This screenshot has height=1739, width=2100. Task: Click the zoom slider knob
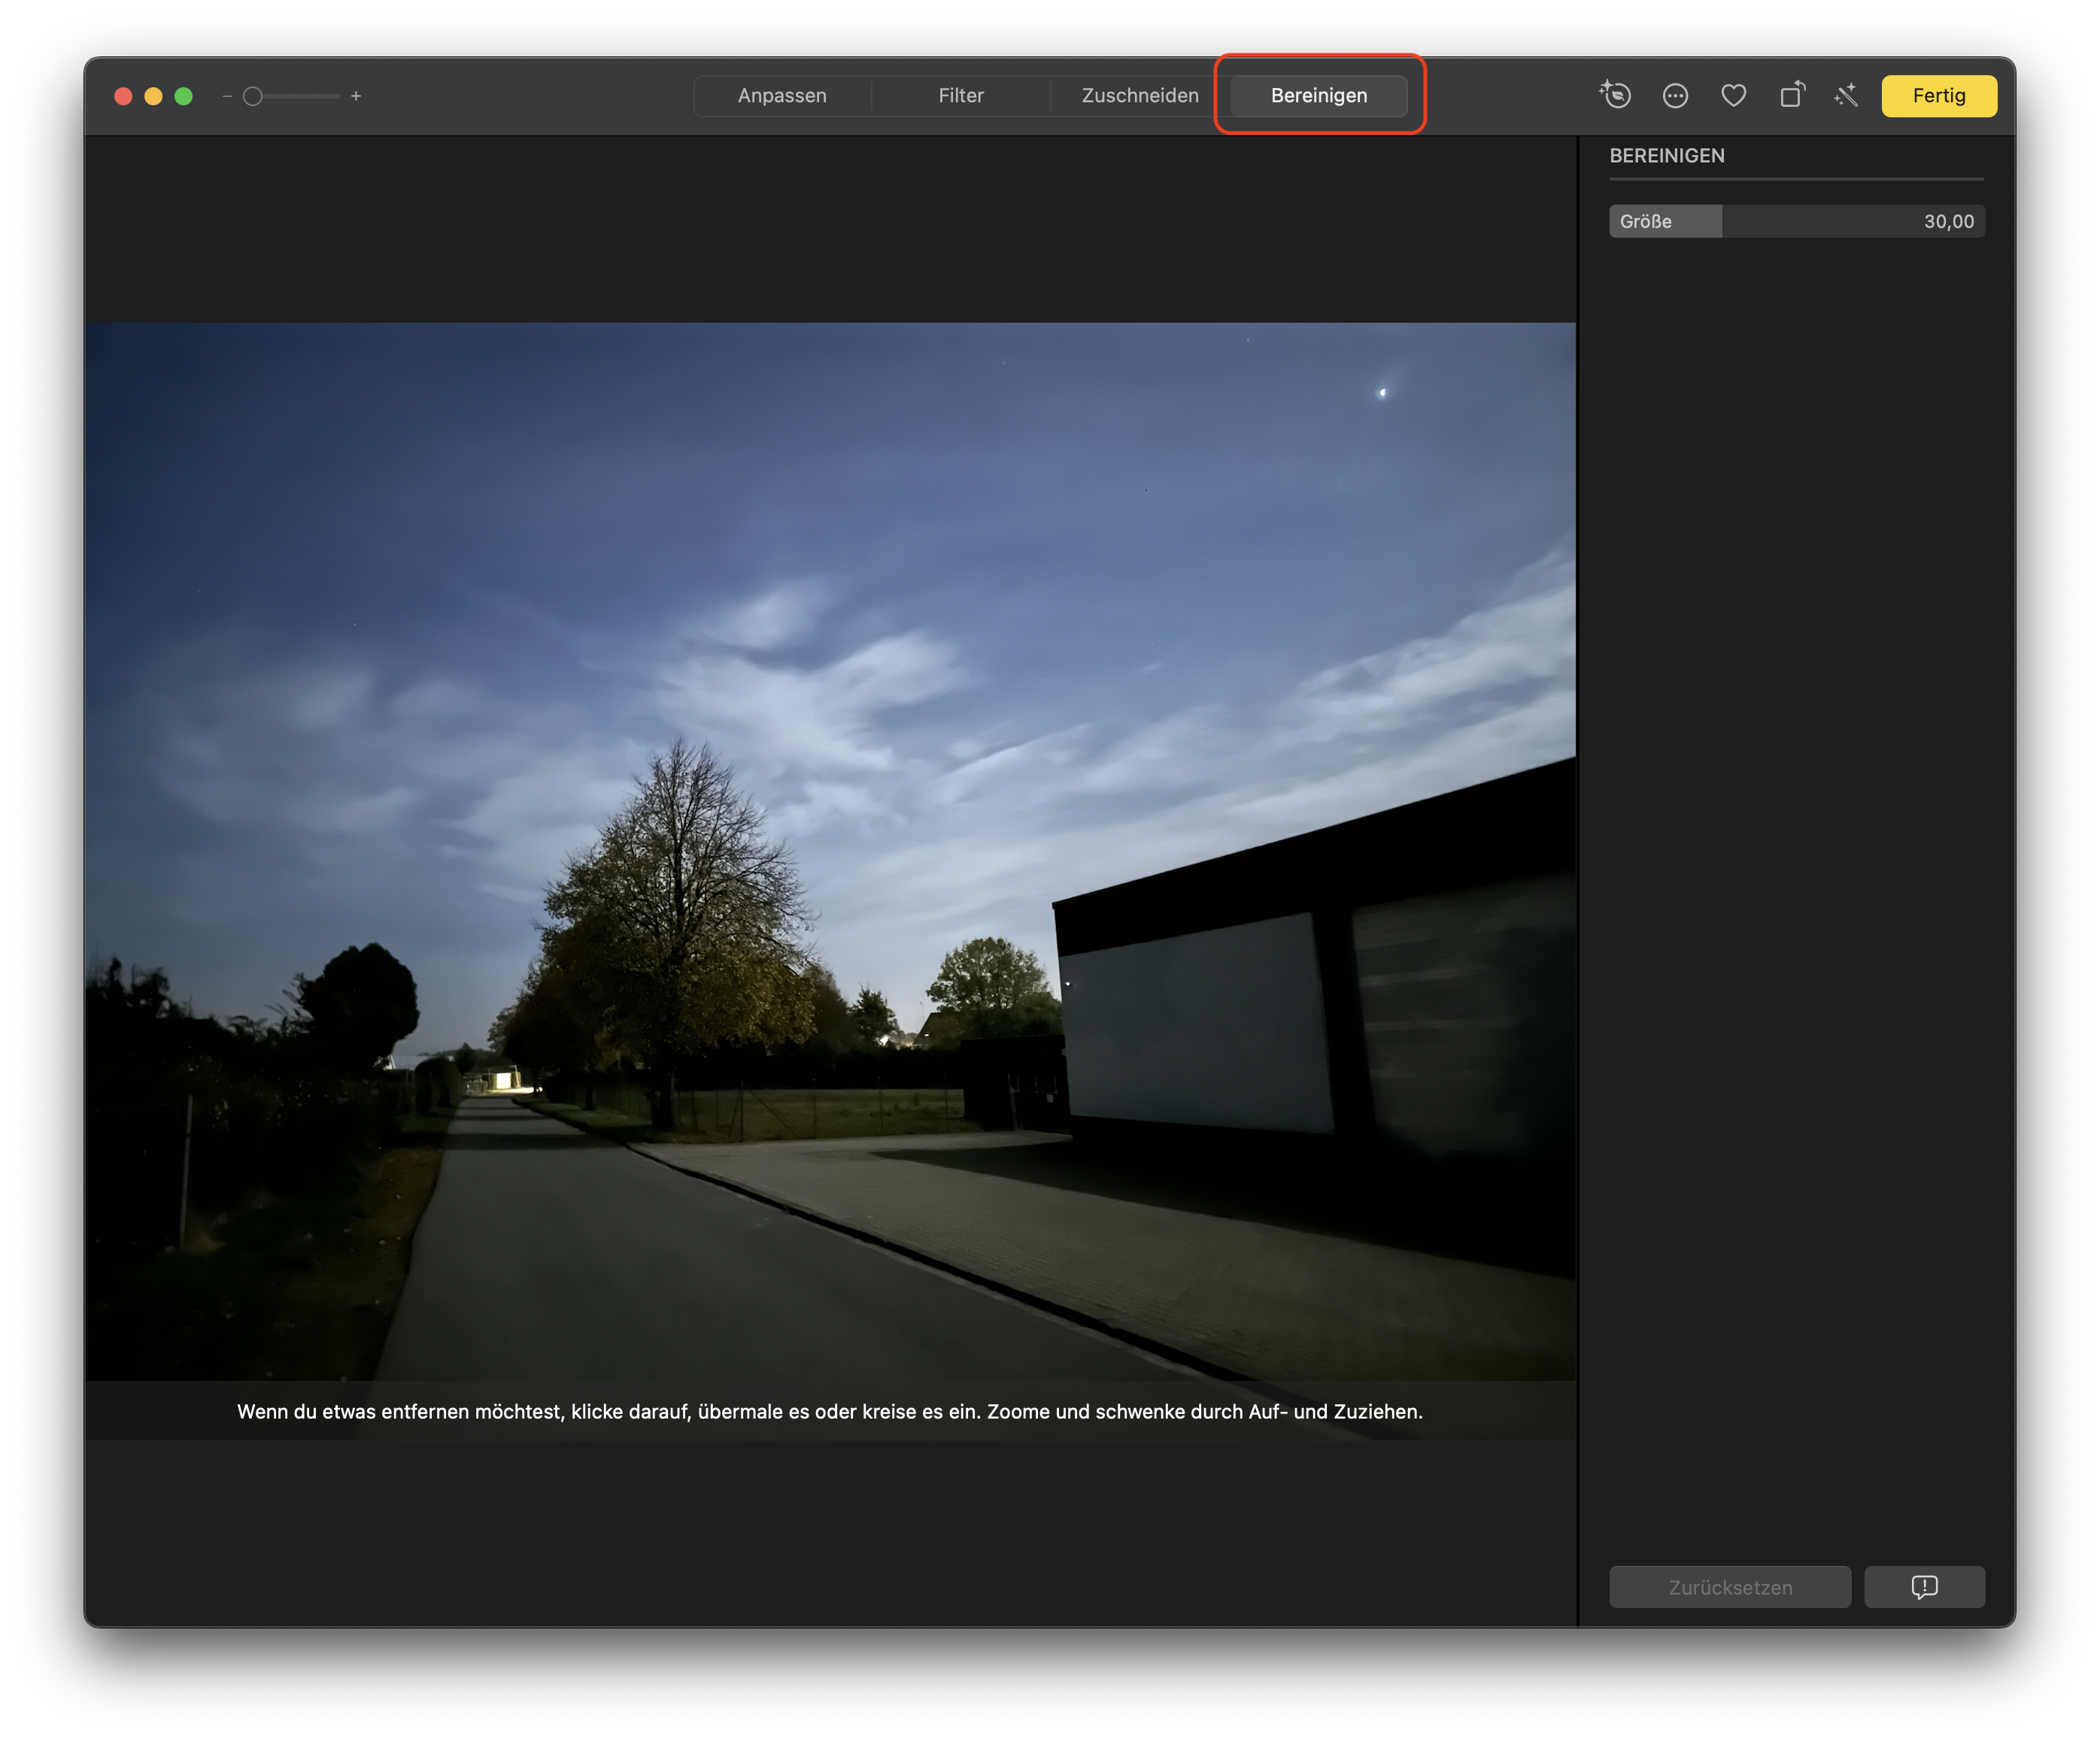click(253, 96)
